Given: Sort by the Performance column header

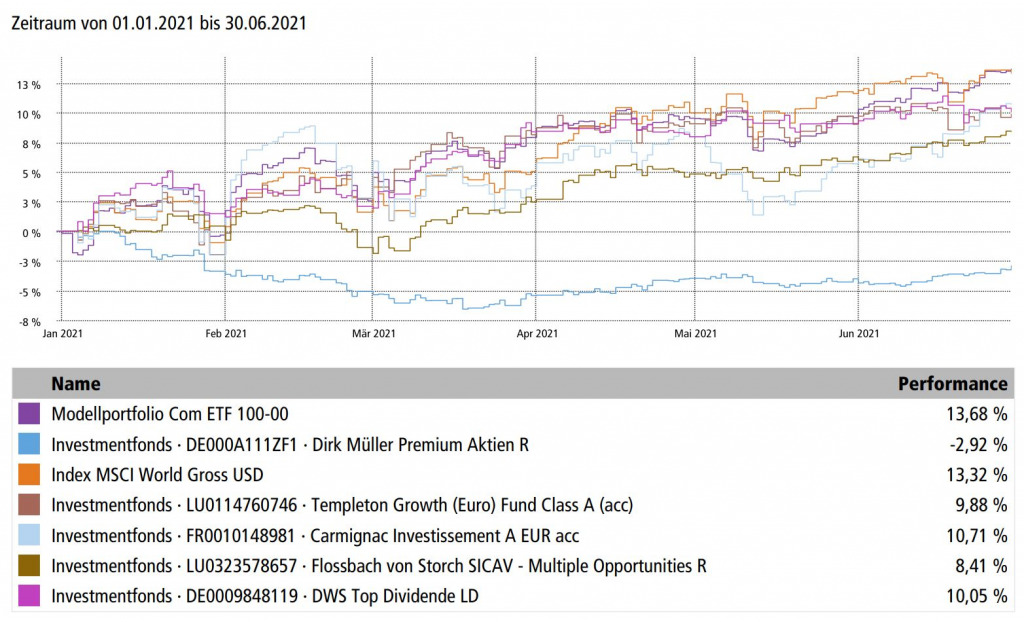Looking at the screenshot, I should [x=952, y=383].
